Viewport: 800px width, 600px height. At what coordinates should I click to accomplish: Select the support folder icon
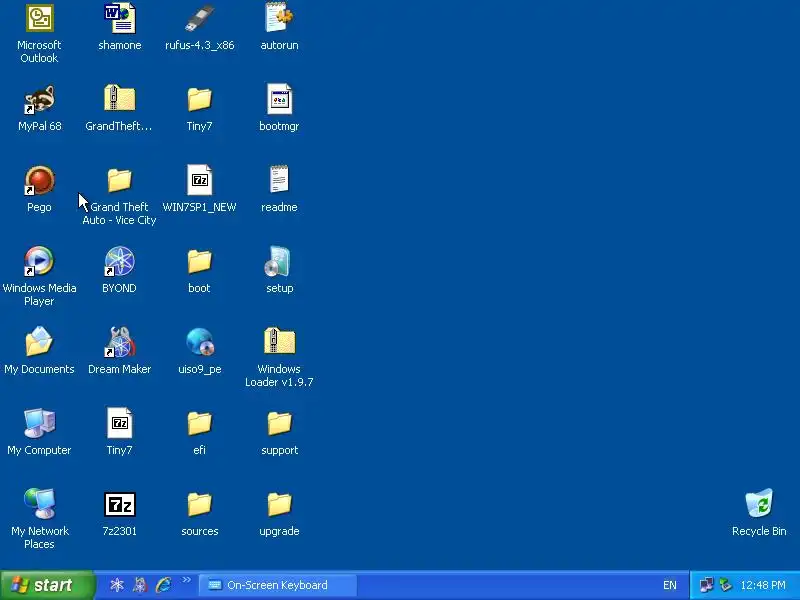[x=279, y=423]
